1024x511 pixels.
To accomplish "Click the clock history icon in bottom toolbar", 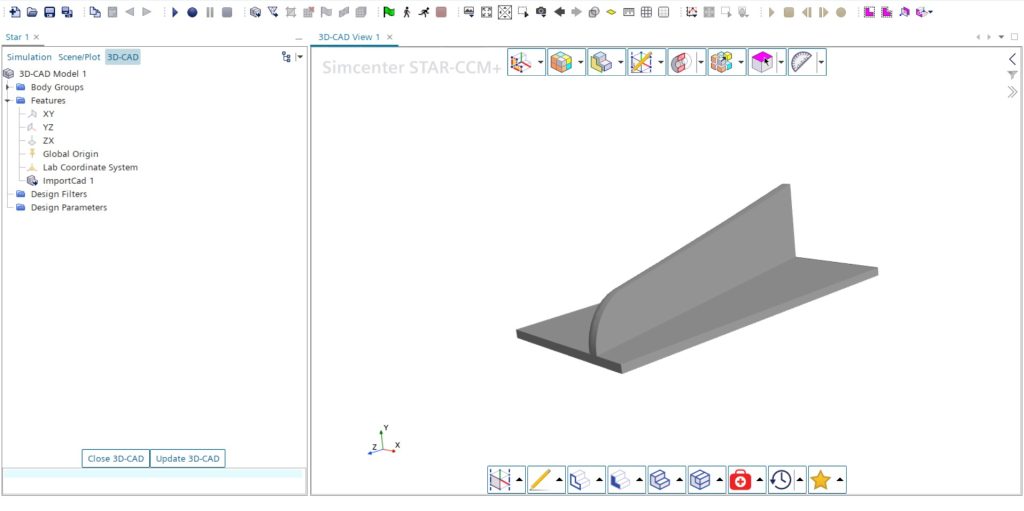I will (x=780, y=480).
